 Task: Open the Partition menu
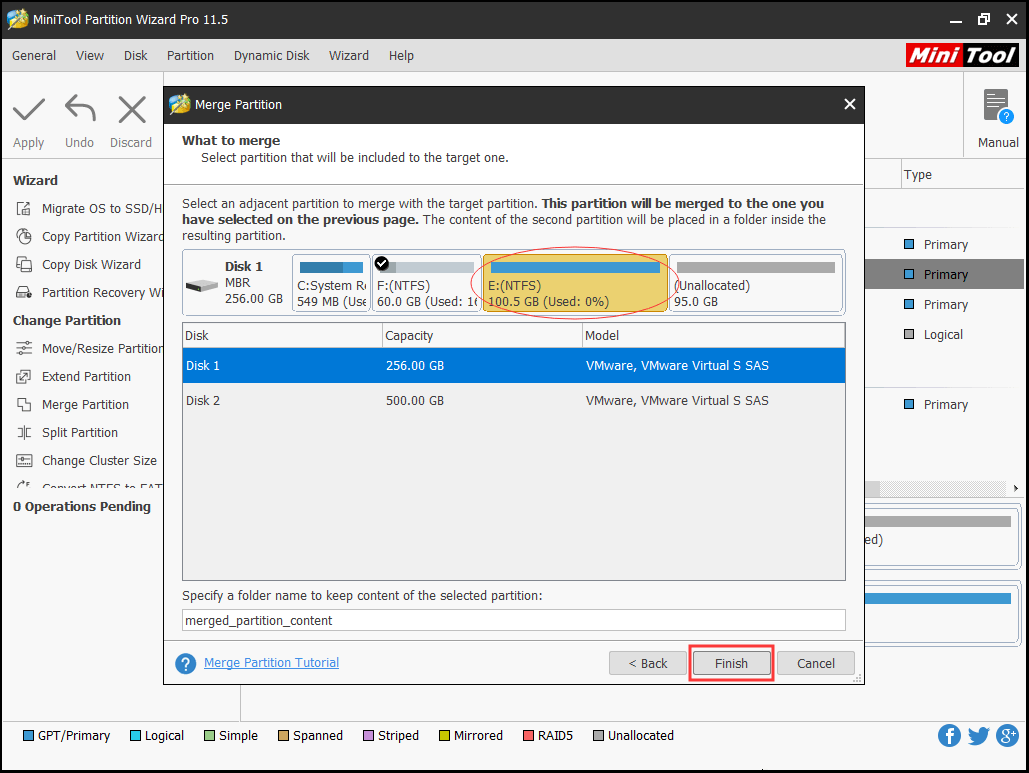click(x=190, y=56)
